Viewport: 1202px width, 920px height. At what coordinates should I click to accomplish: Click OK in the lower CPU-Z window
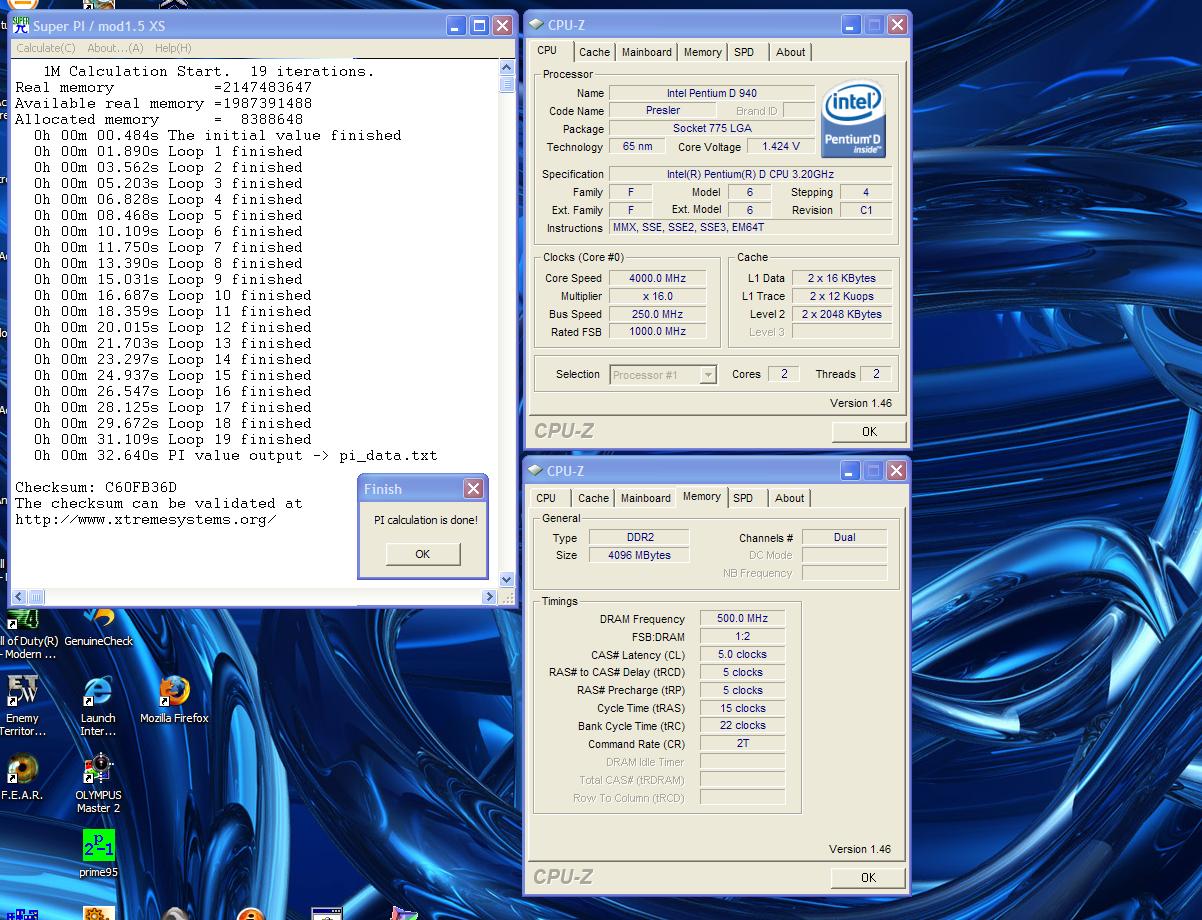tap(868, 877)
